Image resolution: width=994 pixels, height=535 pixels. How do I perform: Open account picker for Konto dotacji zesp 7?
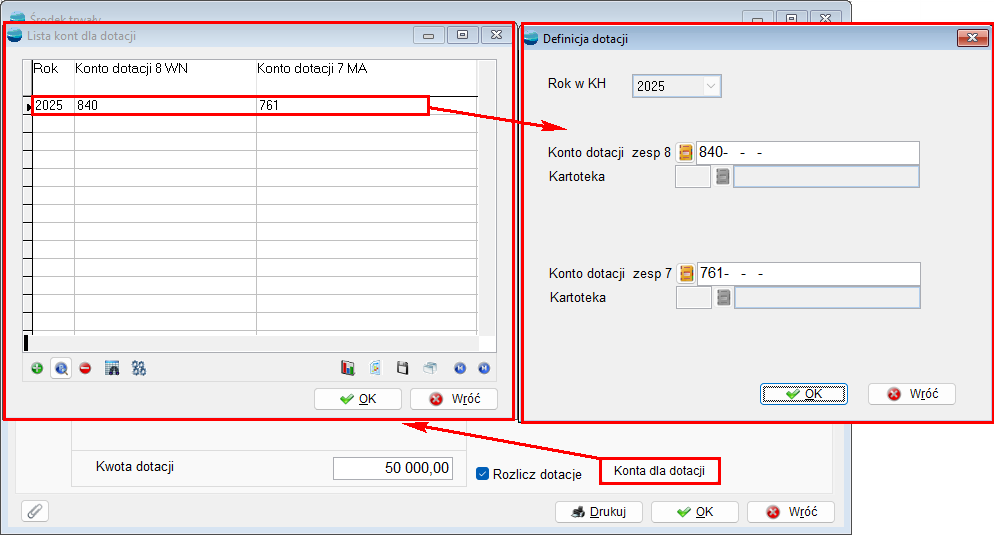(686, 273)
